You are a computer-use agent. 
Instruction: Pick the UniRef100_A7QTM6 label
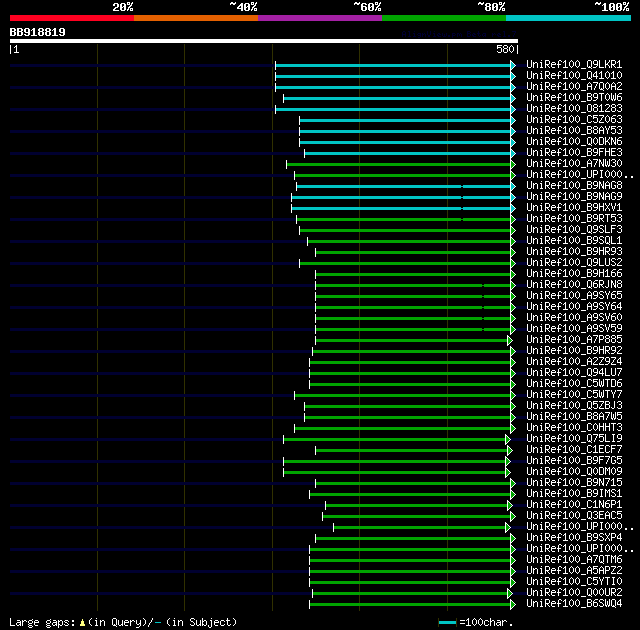click(574, 560)
